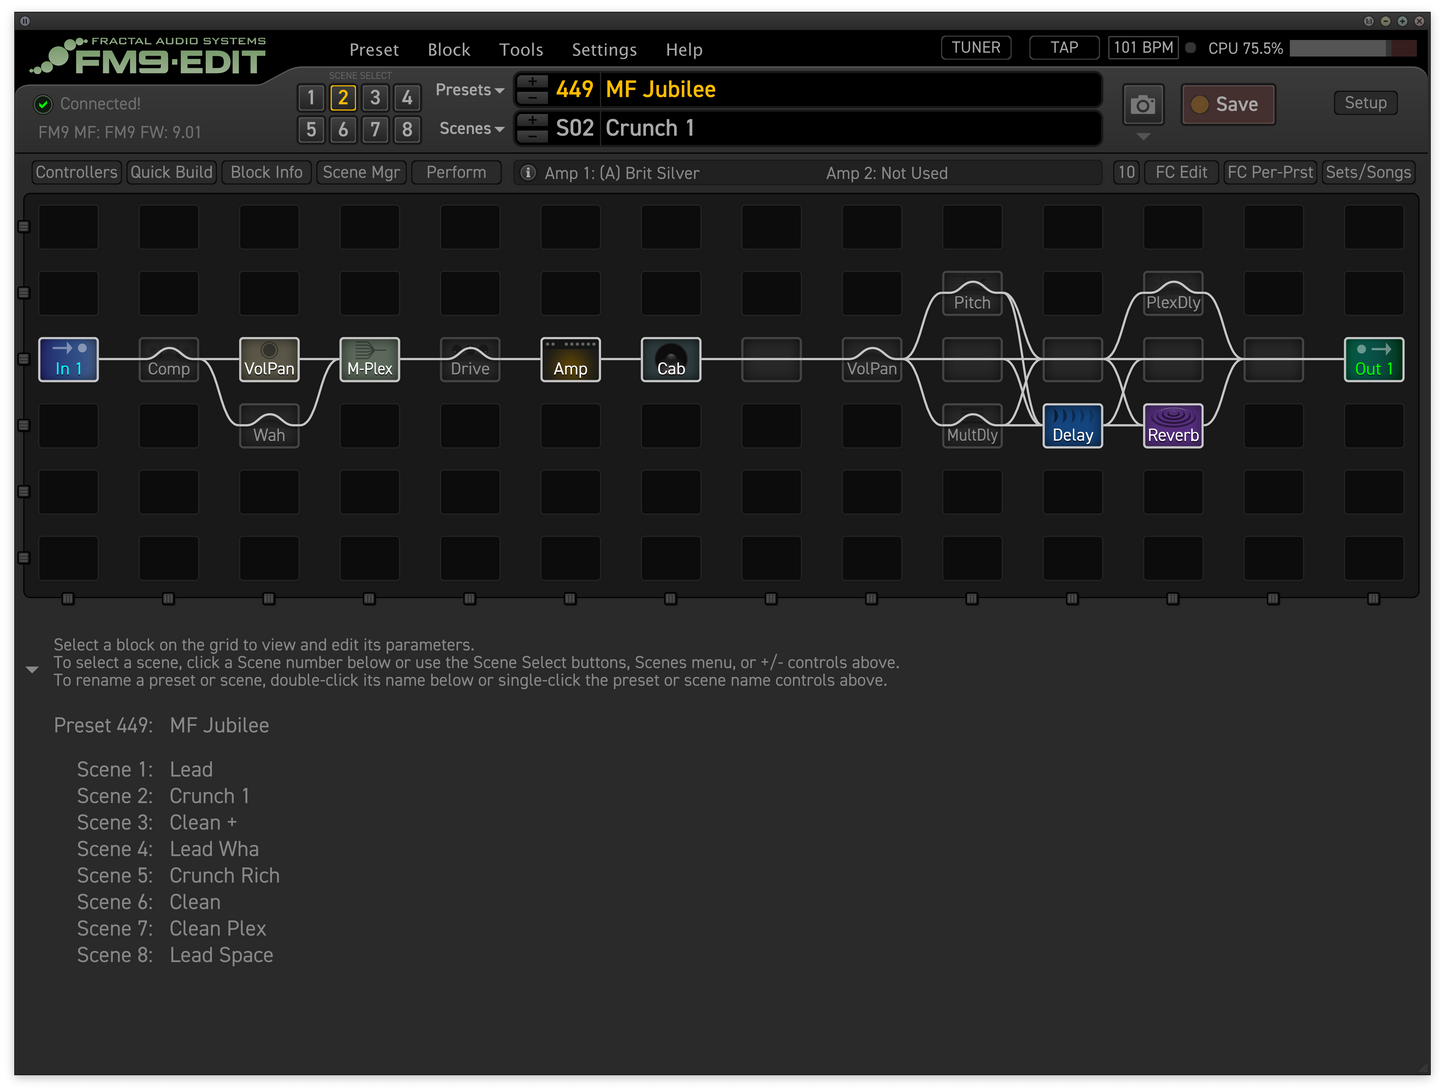This screenshot has height=1092, width=1445.
Task: Click the Save button
Action: point(1228,105)
